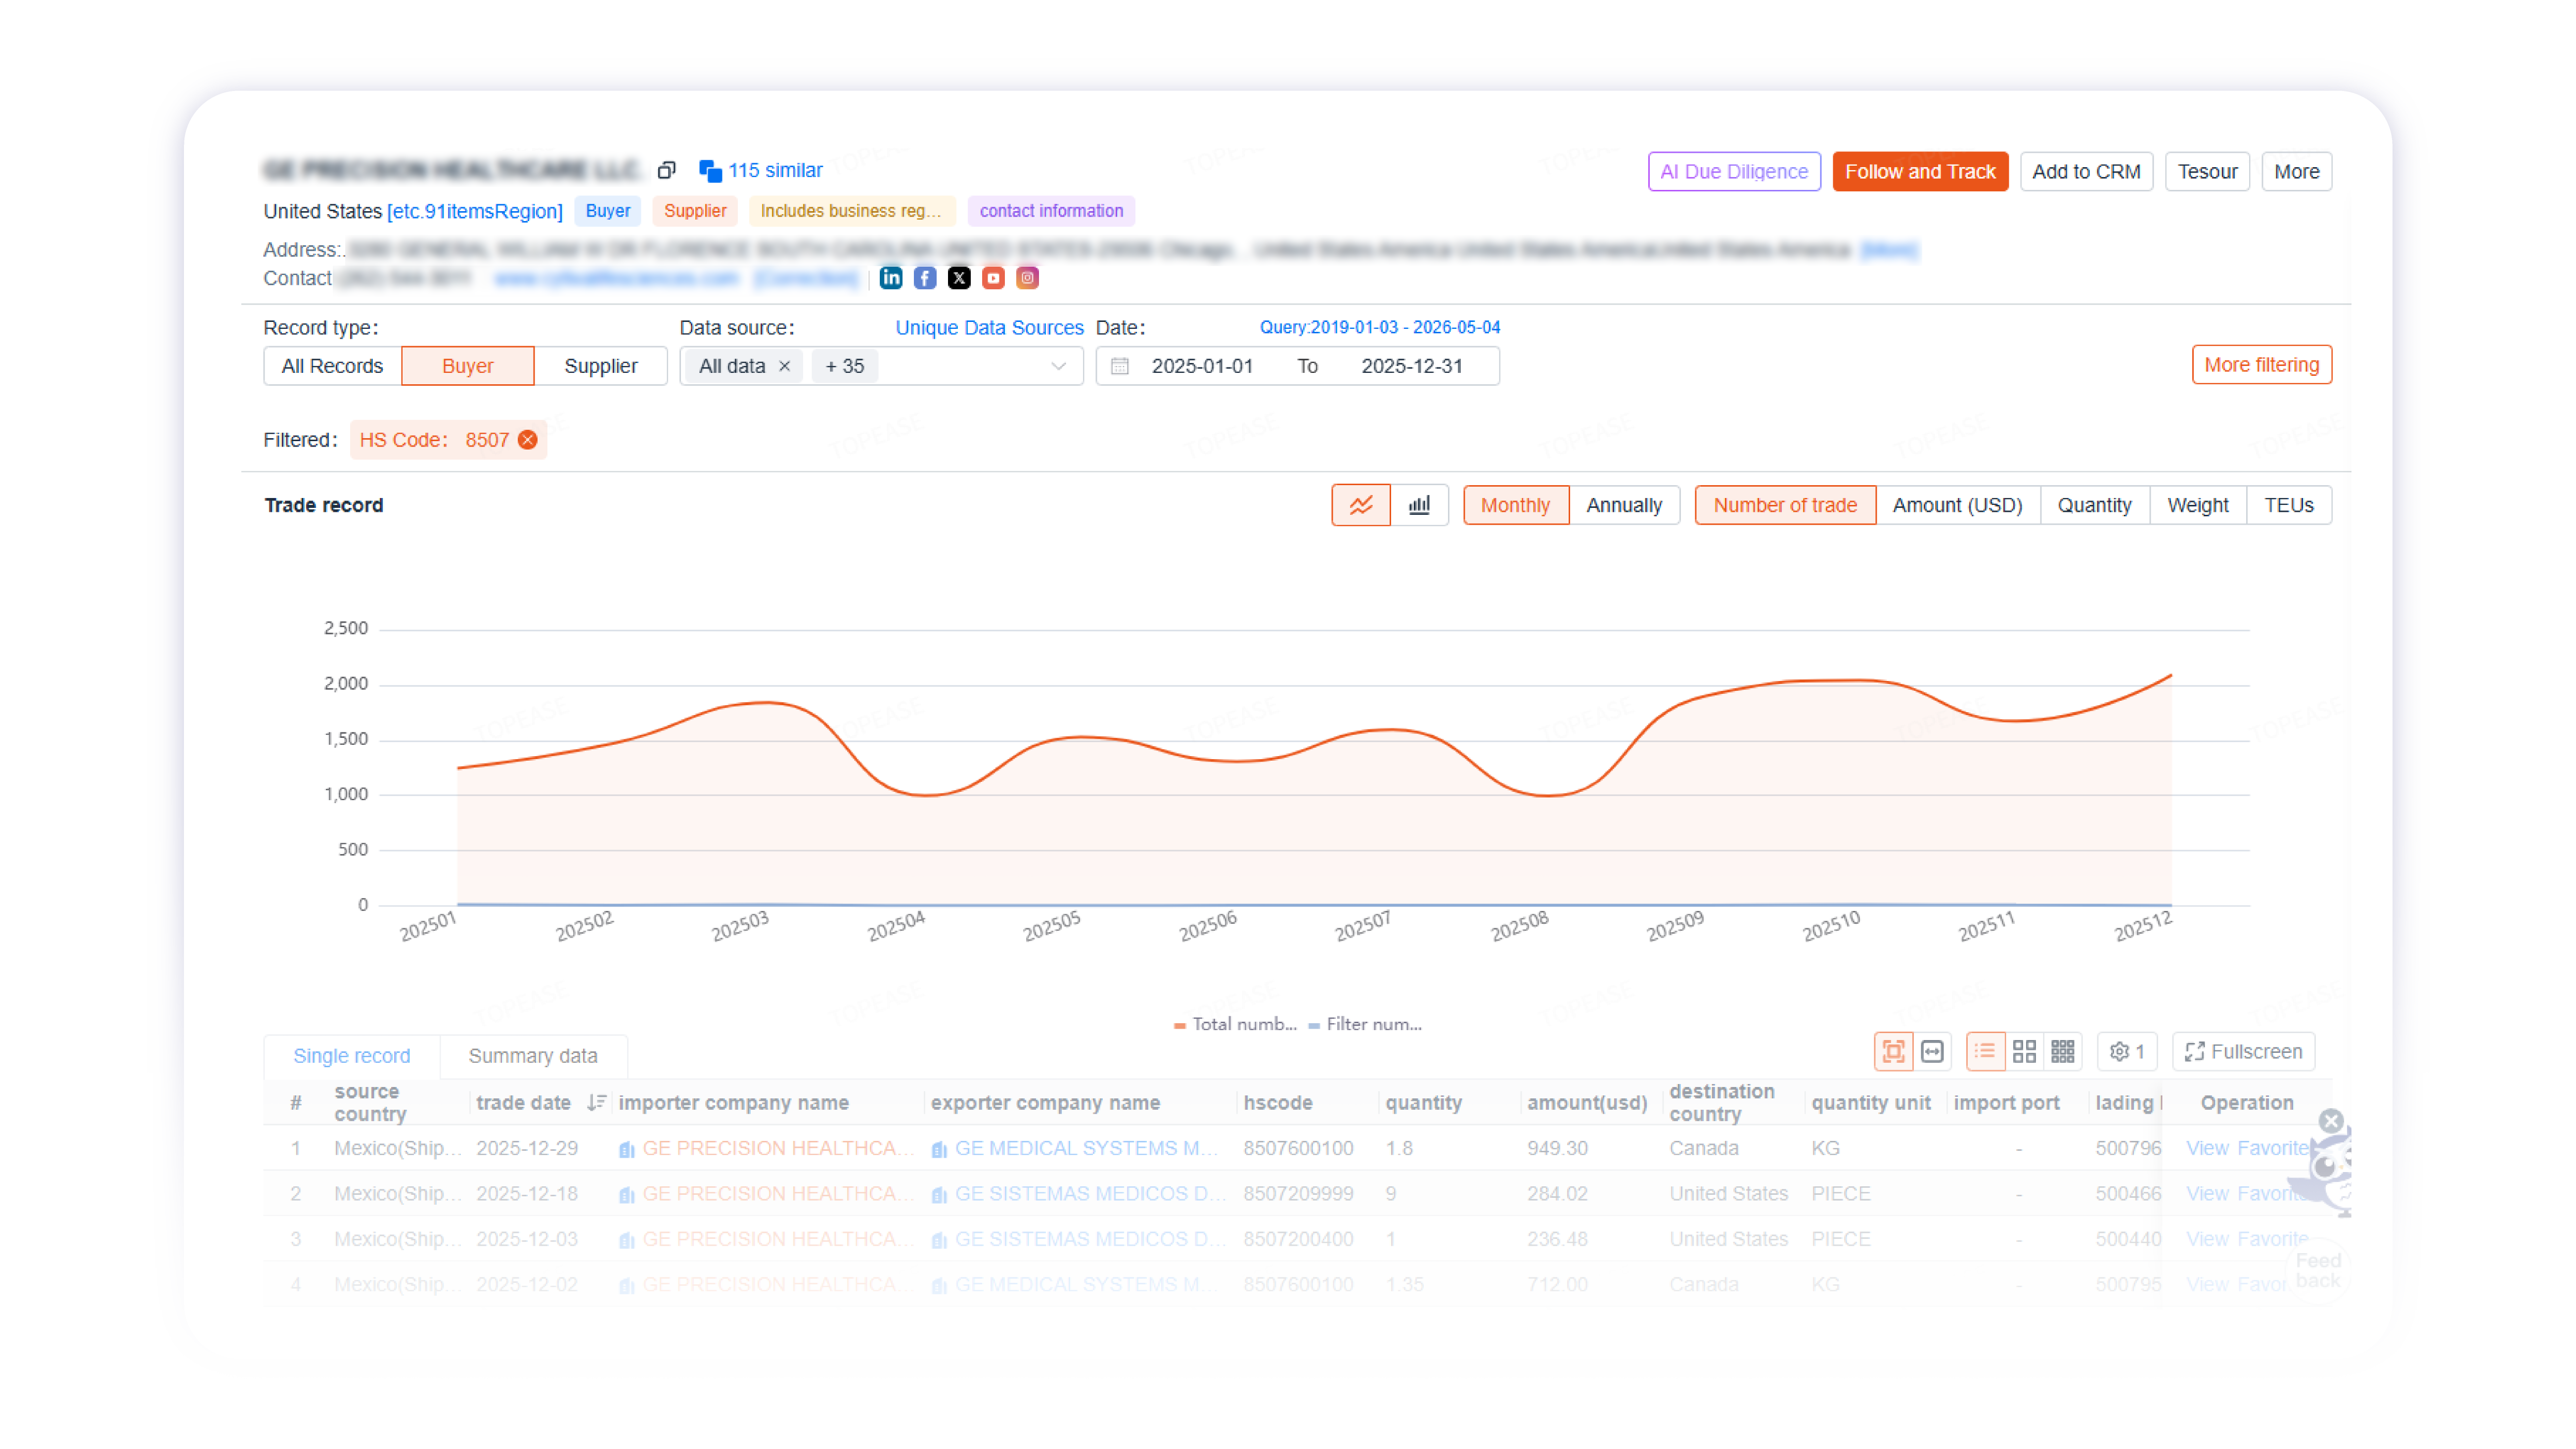
Task: Open the company's Facebook page icon
Action: click(x=925, y=278)
